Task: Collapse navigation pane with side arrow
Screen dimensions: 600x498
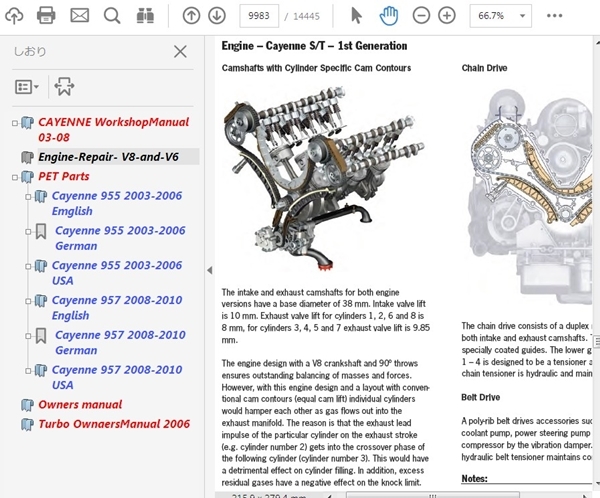Action: (x=210, y=270)
